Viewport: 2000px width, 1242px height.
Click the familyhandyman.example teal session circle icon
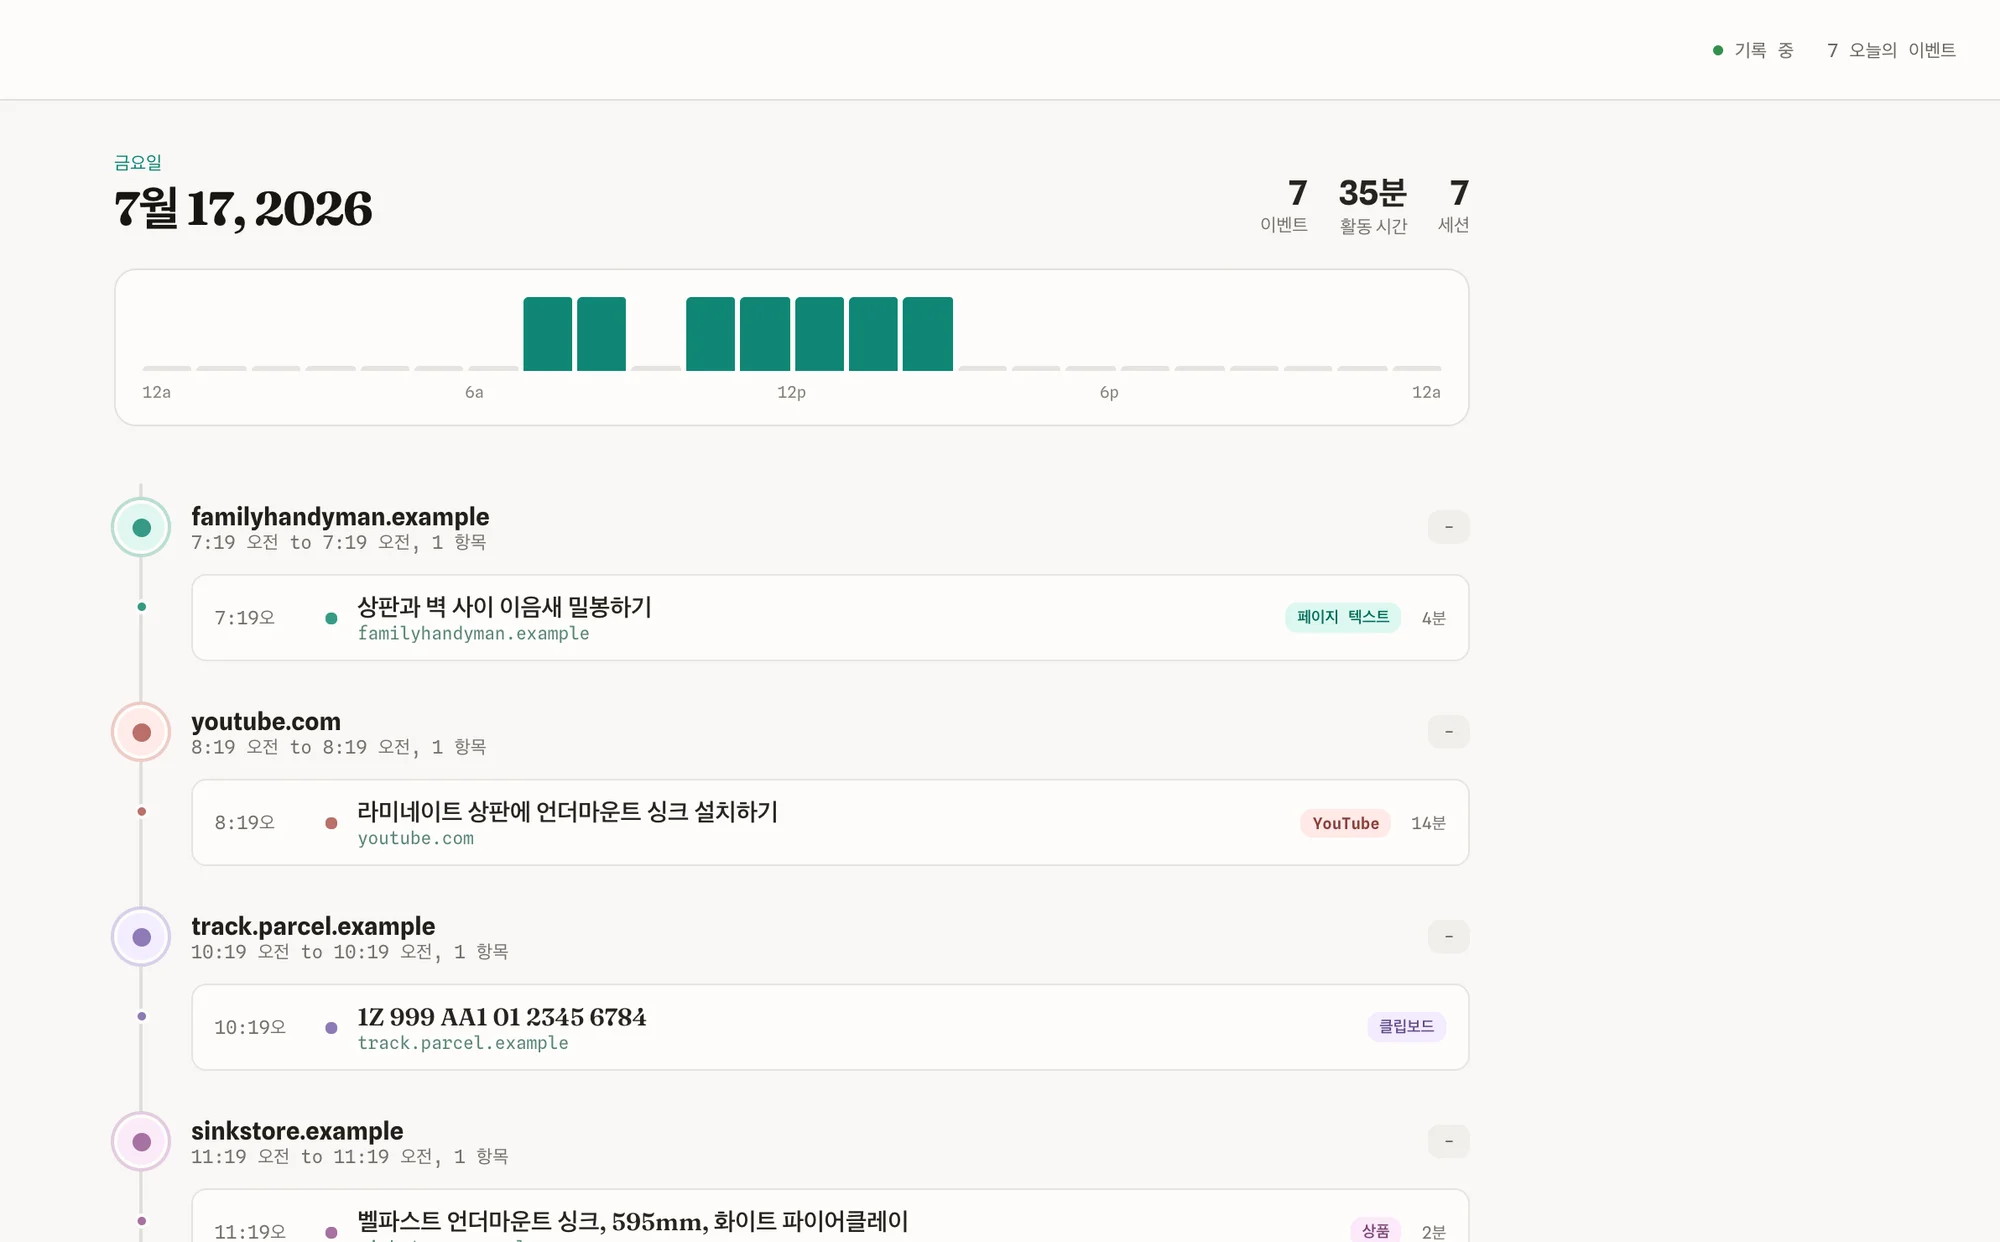tap(141, 527)
